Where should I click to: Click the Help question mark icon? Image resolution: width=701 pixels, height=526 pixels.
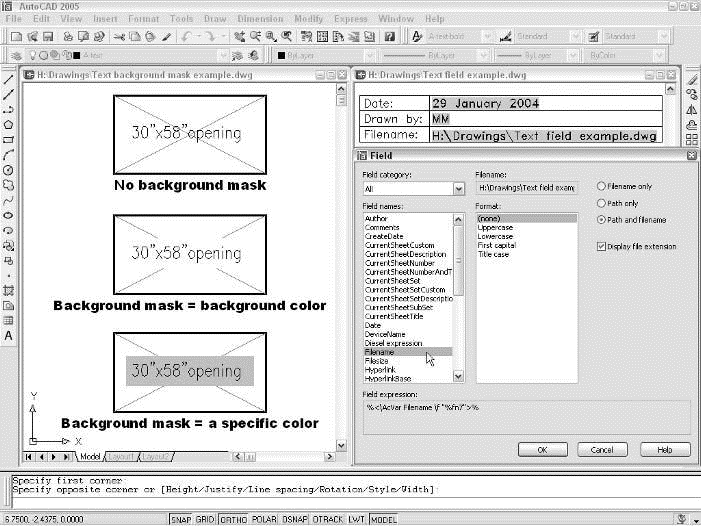point(390,37)
